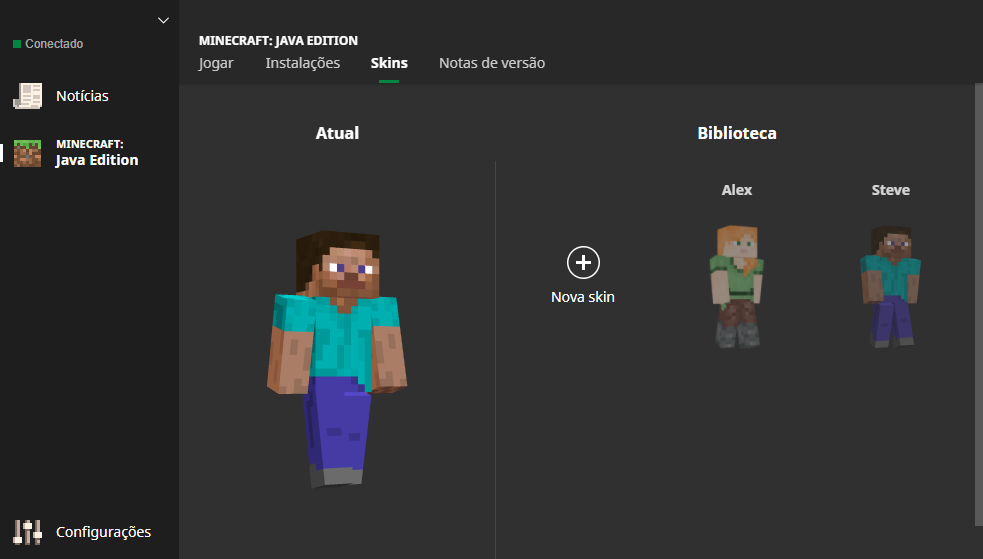Click the MINECRAFT: JAVA EDITION header title
The height and width of the screenshot is (559, 983).
click(x=278, y=41)
